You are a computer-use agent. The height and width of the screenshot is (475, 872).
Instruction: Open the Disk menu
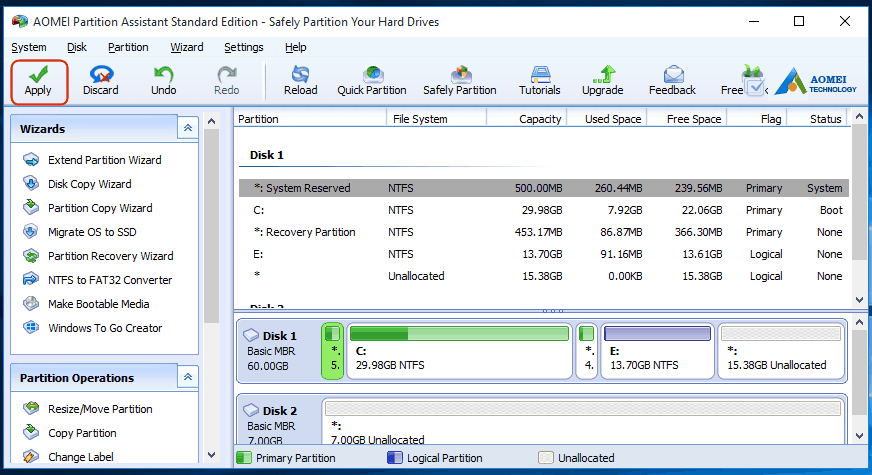pyautogui.click(x=77, y=47)
